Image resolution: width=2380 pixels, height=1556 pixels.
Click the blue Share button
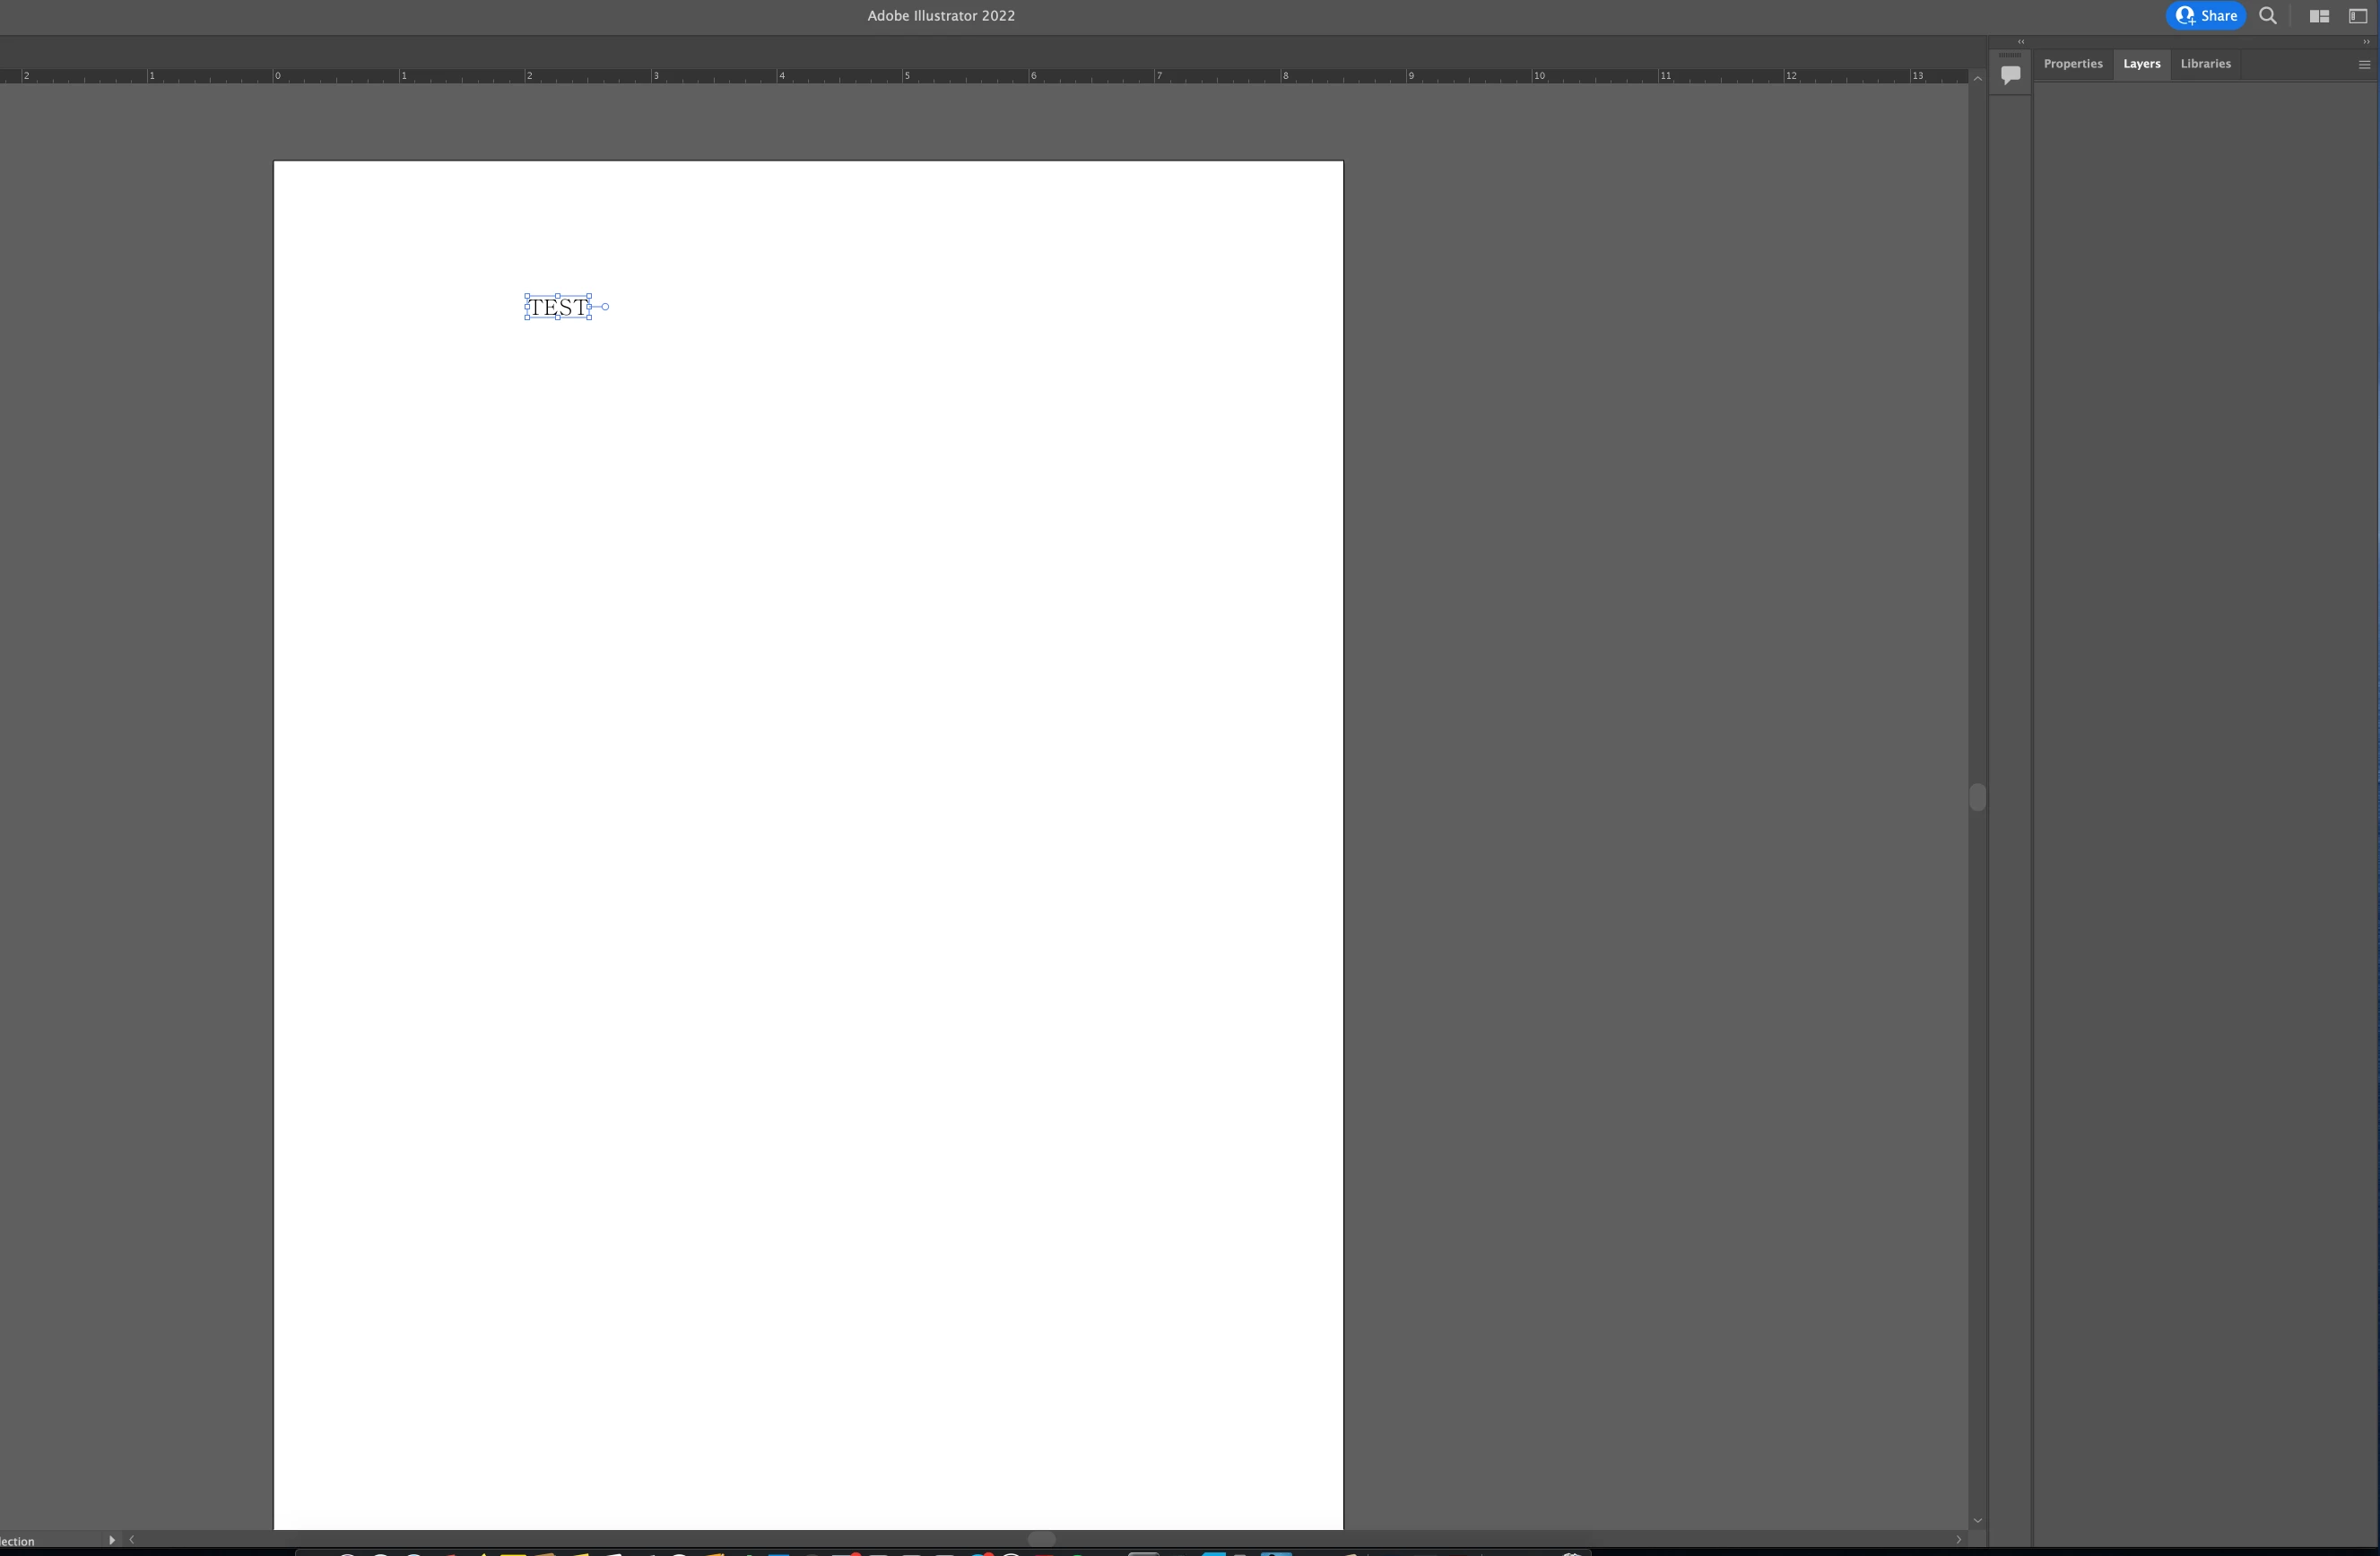click(x=2205, y=16)
